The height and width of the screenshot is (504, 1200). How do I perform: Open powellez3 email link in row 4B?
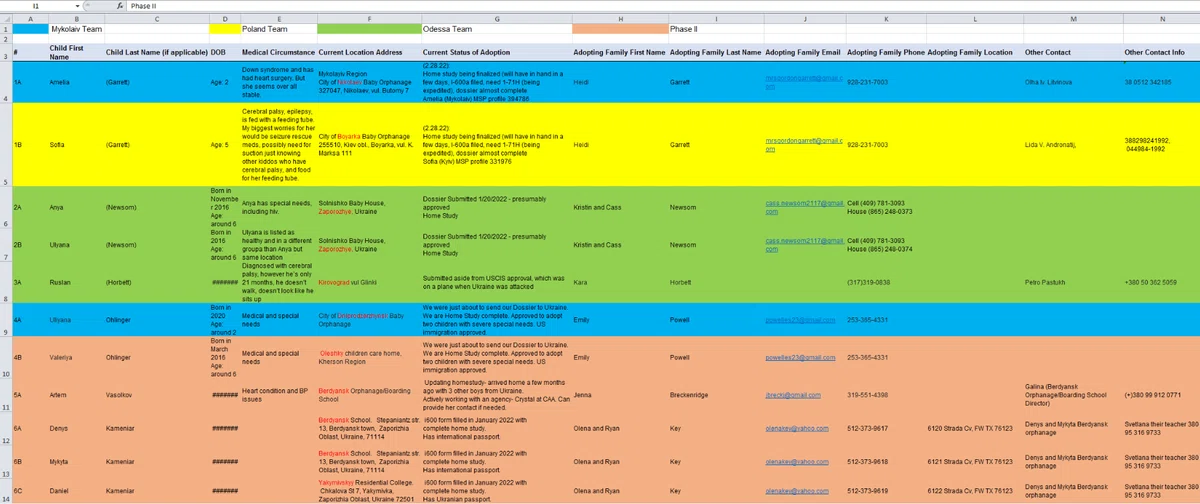(799, 357)
